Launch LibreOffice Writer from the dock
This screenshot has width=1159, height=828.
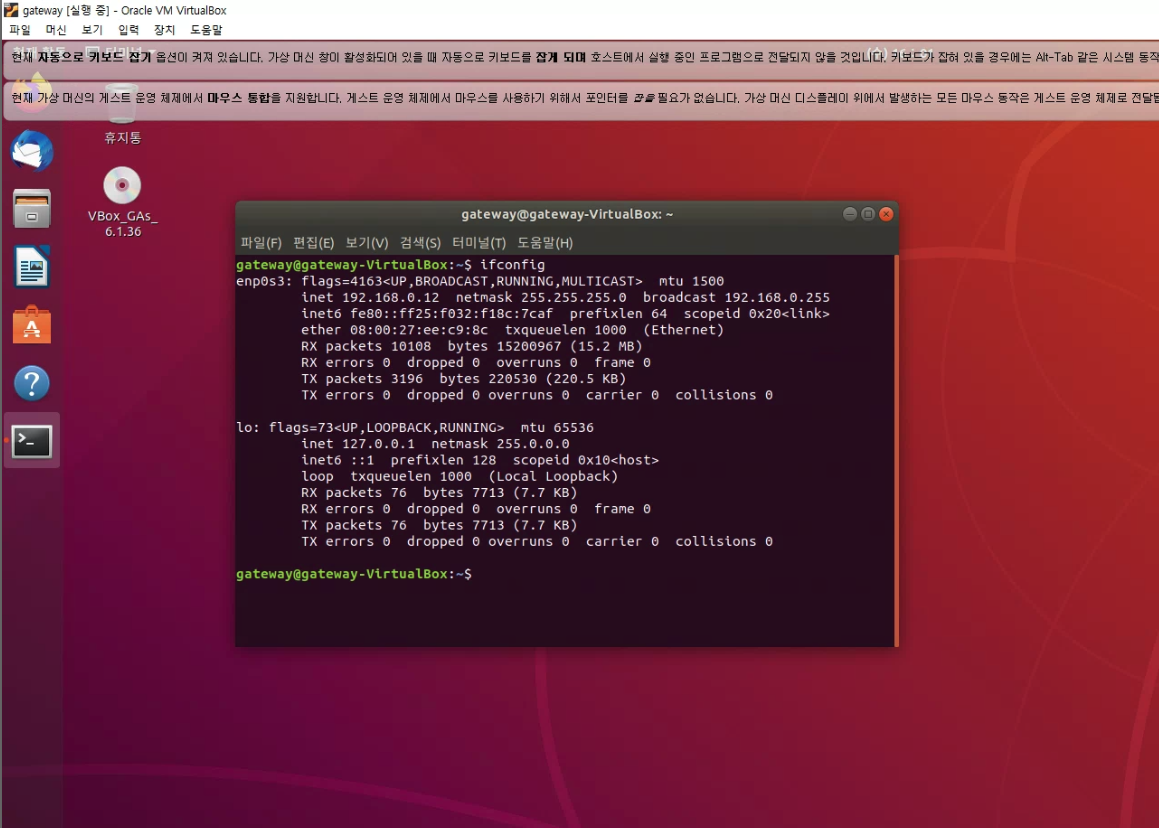[32, 267]
